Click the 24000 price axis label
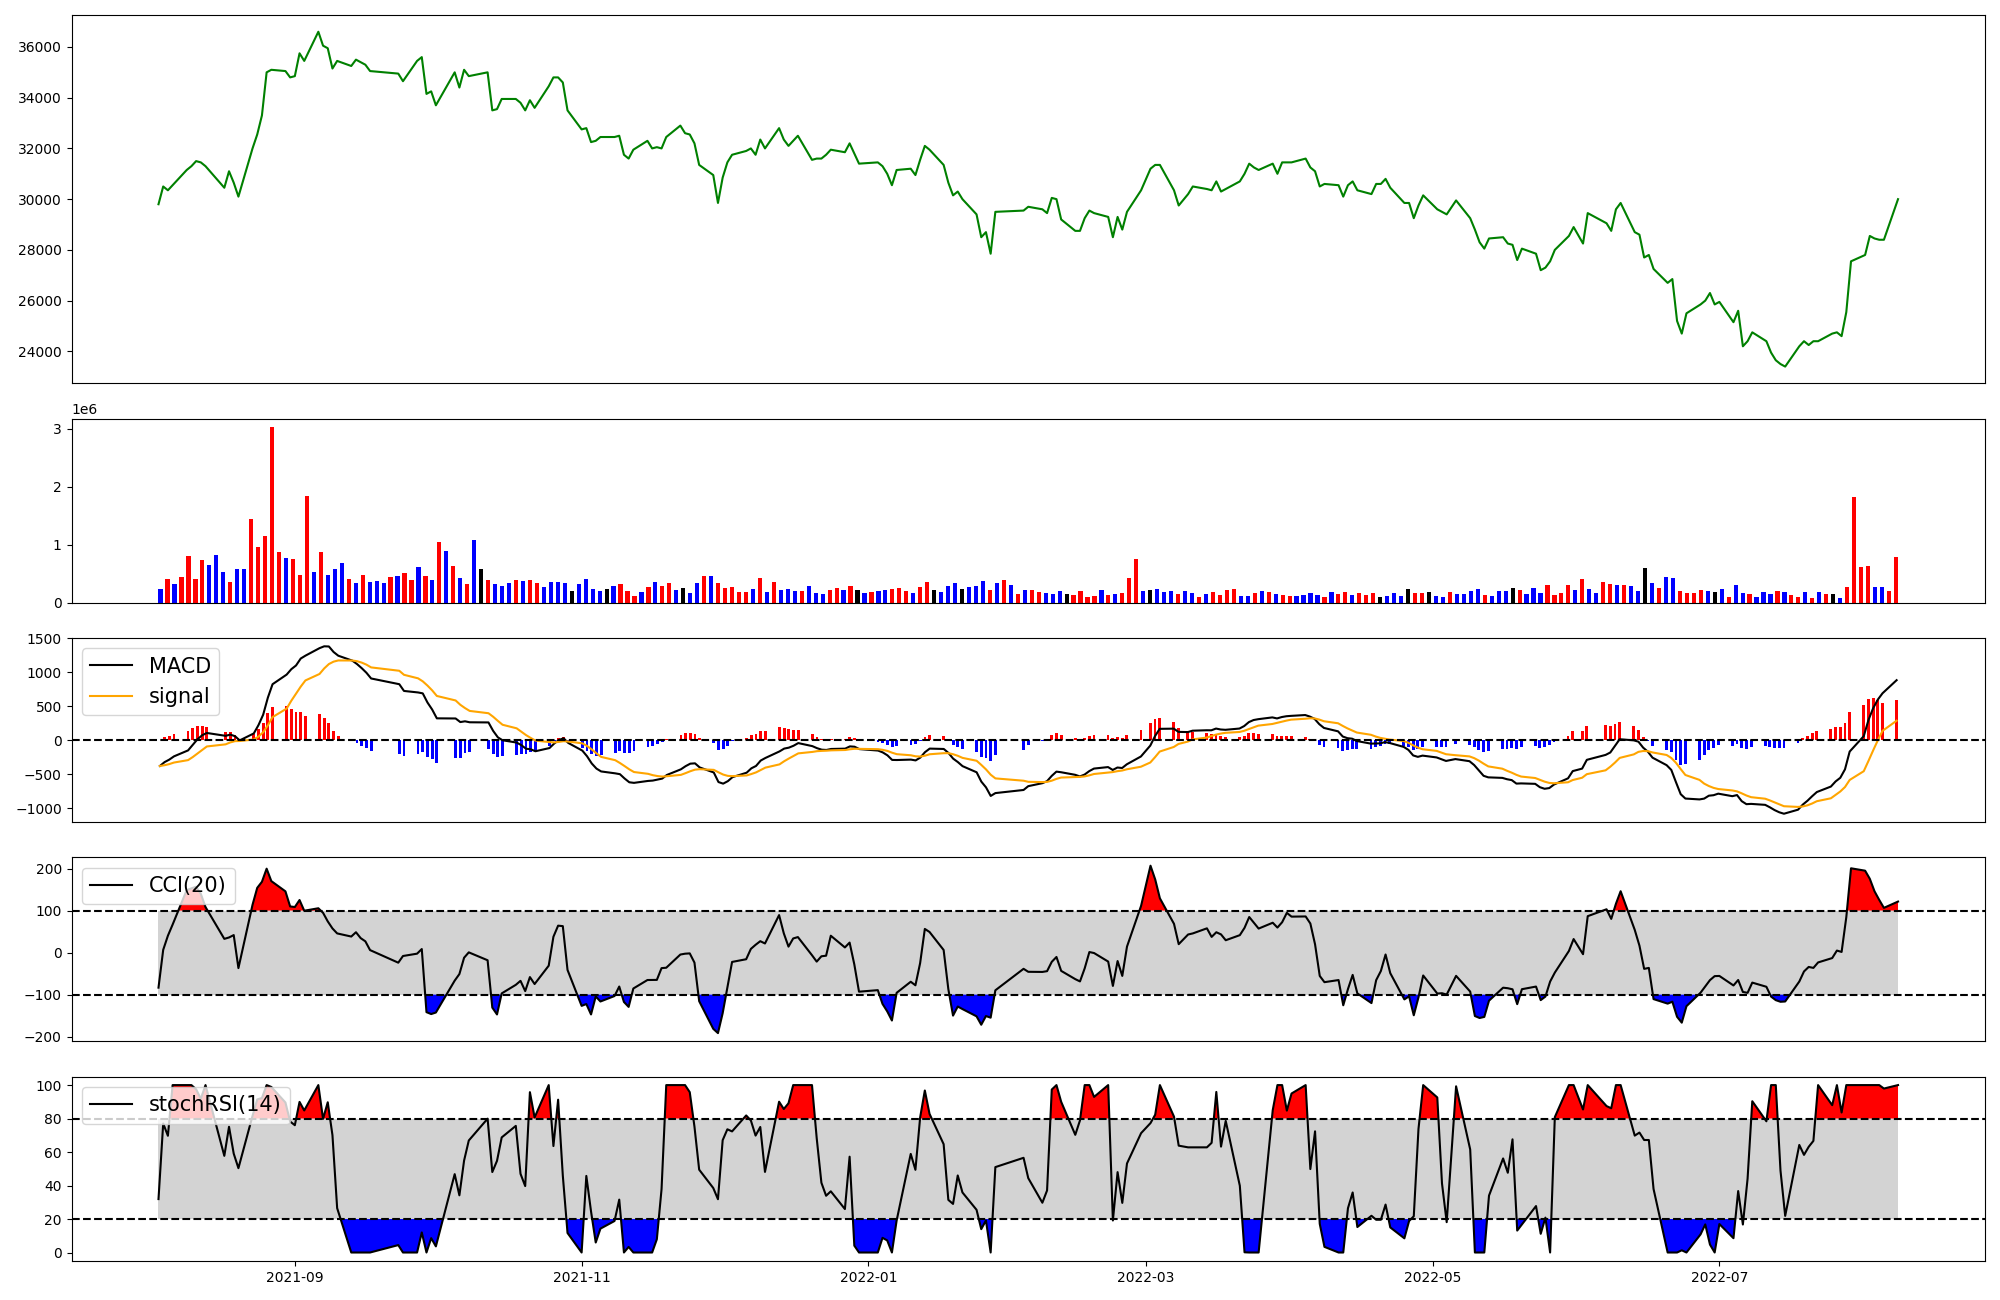The height and width of the screenshot is (1300, 2000). 40,352
